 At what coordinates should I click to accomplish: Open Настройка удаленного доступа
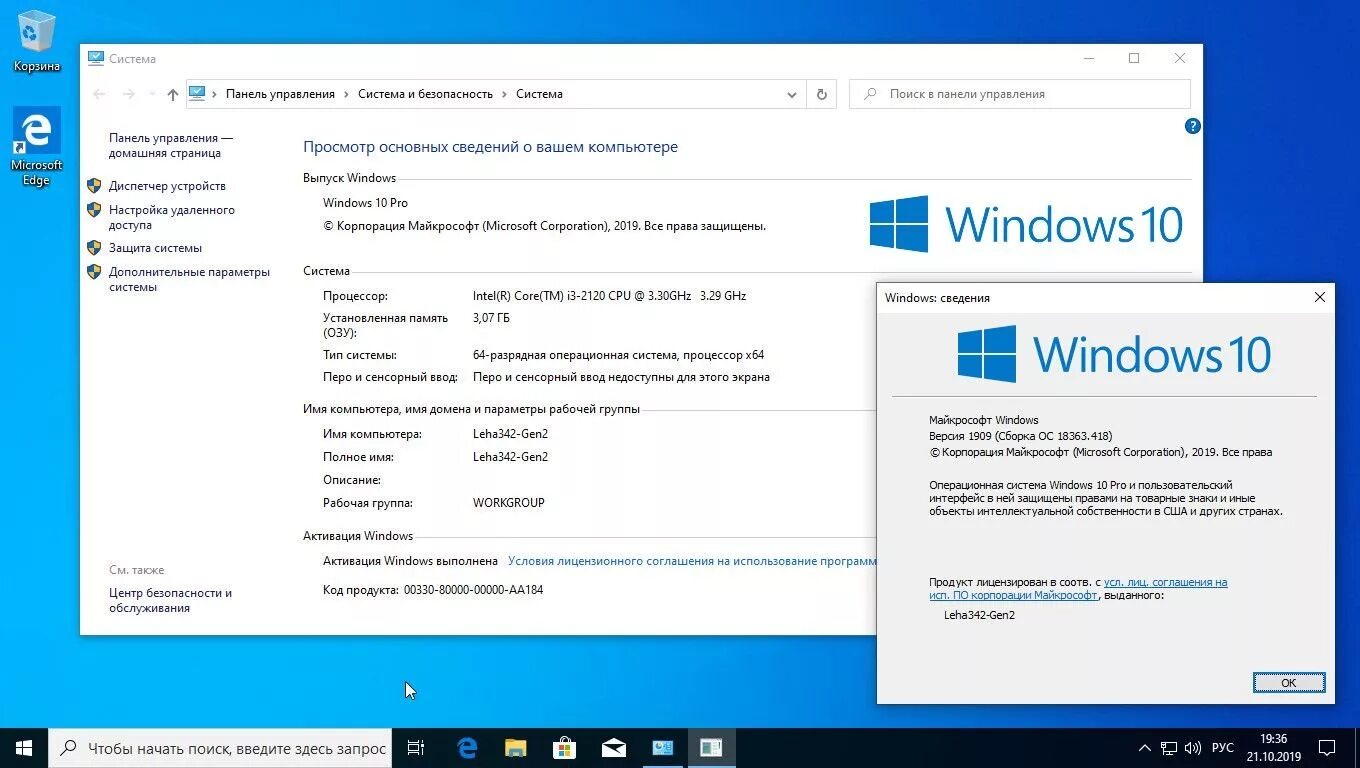click(x=172, y=217)
